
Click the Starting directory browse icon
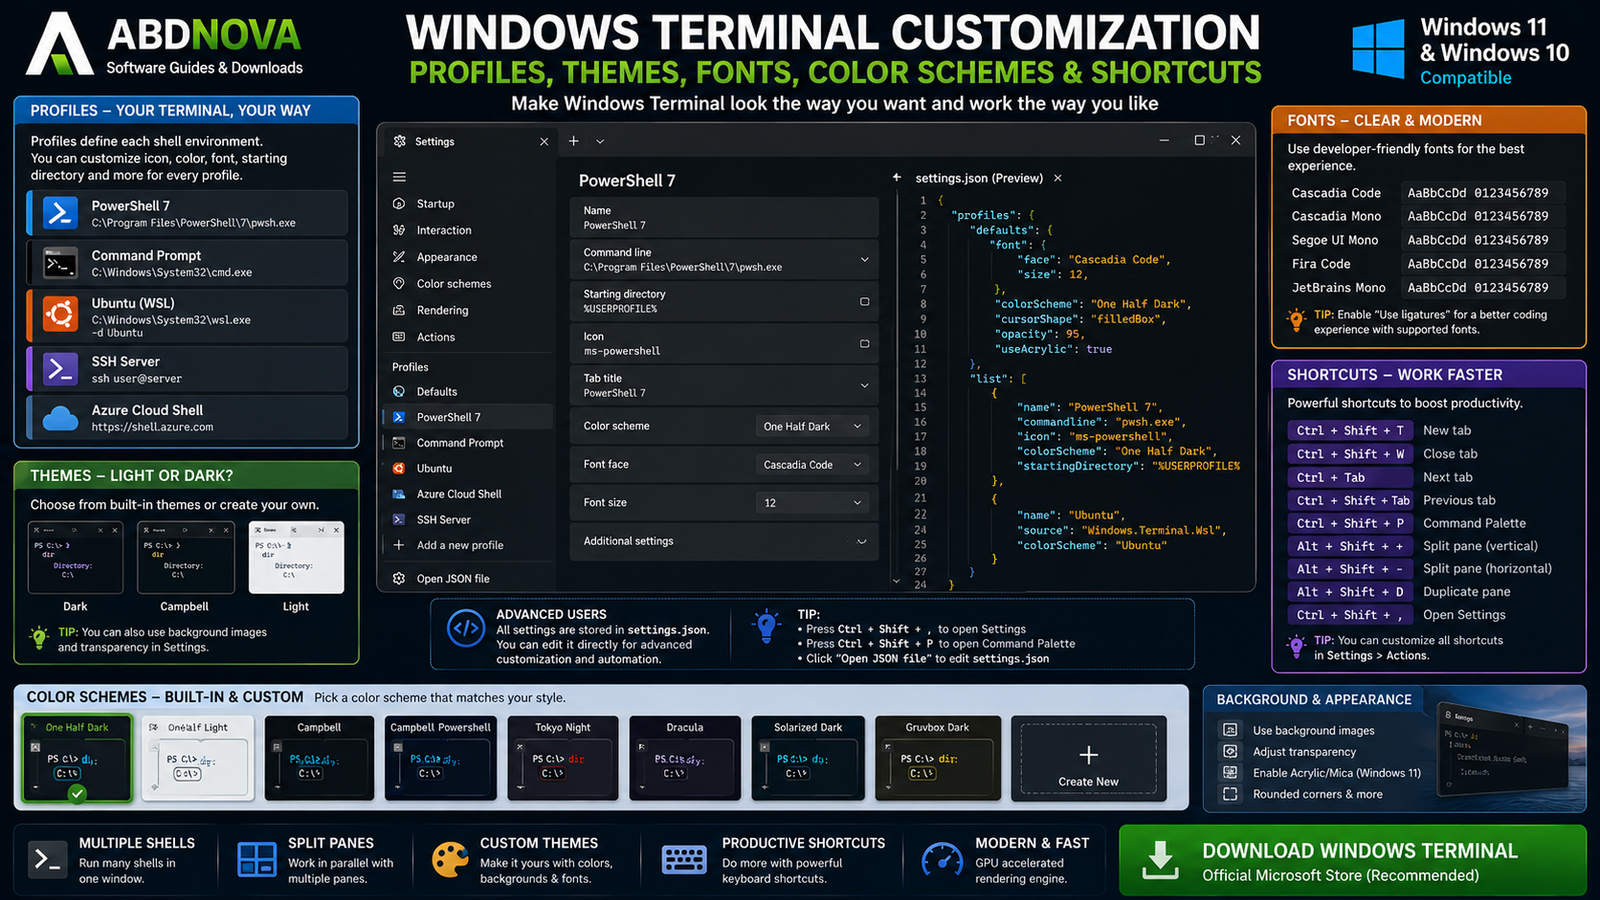(x=864, y=301)
